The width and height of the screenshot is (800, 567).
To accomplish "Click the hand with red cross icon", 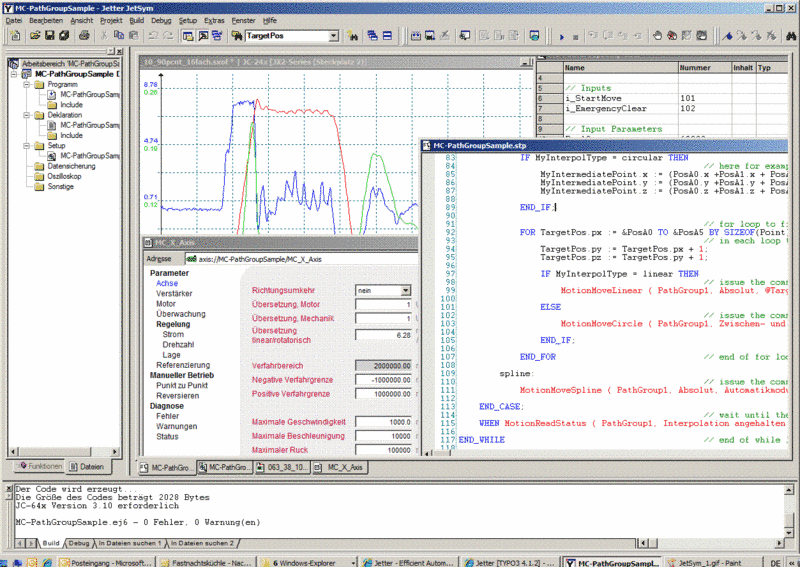I will [x=672, y=36].
